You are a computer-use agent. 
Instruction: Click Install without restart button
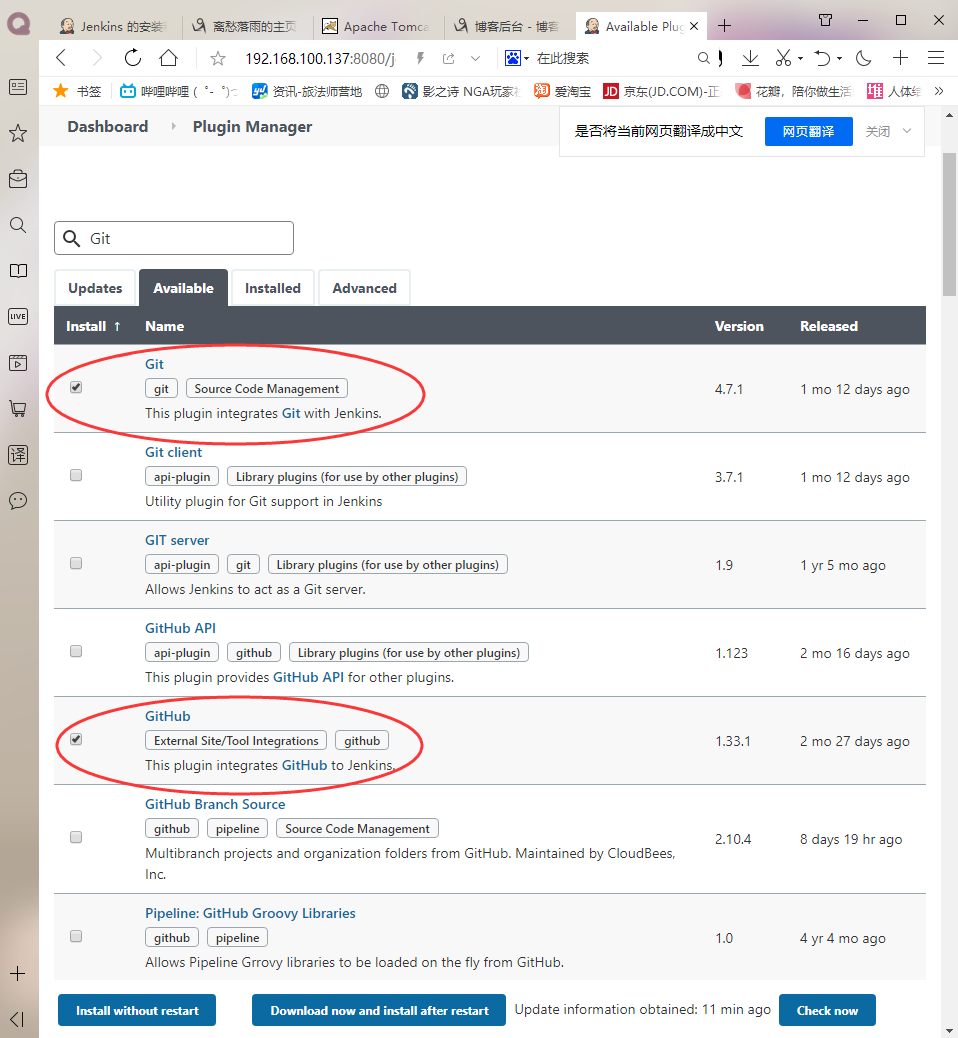coord(137,1010)
